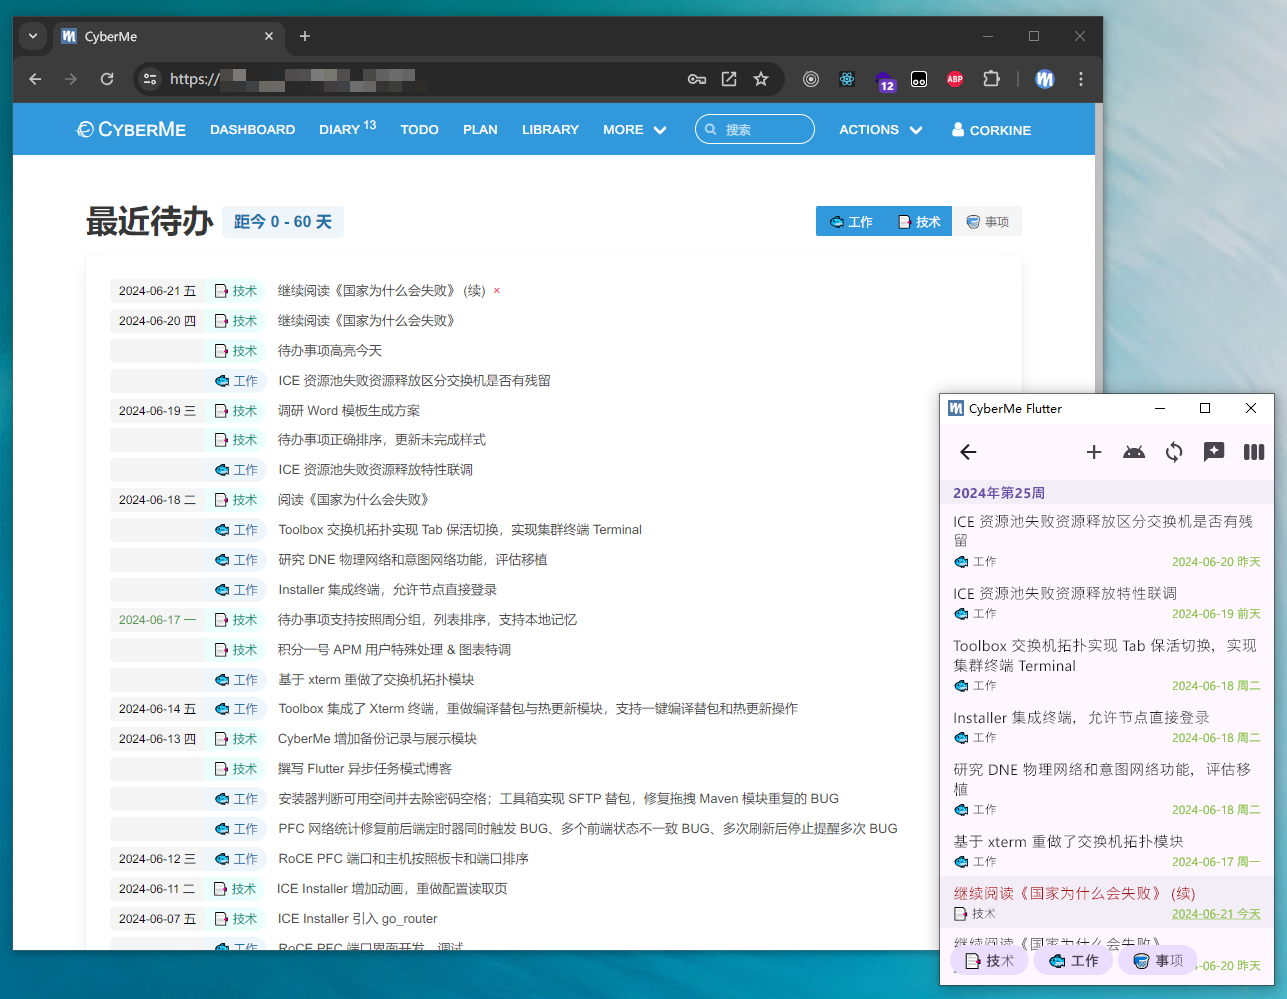This screenshot has width=1287, height=999.
Task: Sync todos in Flutter window
Action: [x=1174, y=452]
